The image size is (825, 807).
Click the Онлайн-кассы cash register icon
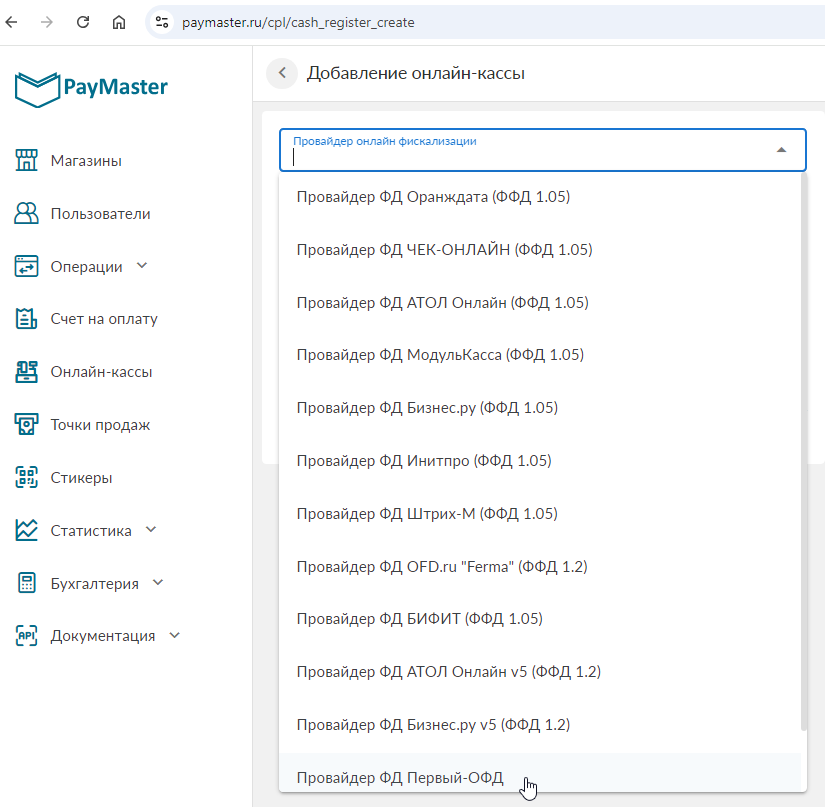(26, 372)
